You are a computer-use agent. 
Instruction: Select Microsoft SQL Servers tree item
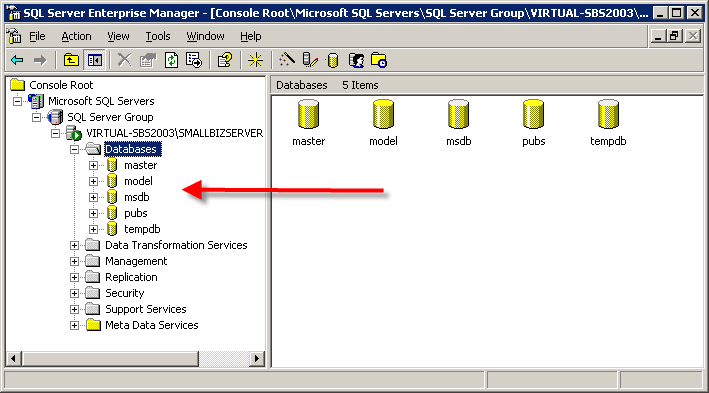101,101
